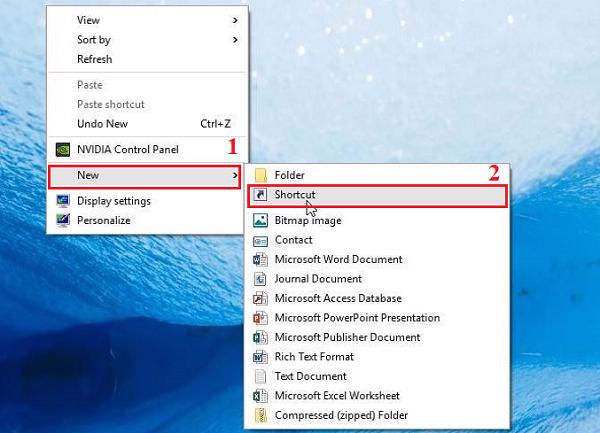This screenshot has width=600, height=433.
Task: Expand the Sort by submenu arrow
Action: [235, 40]
